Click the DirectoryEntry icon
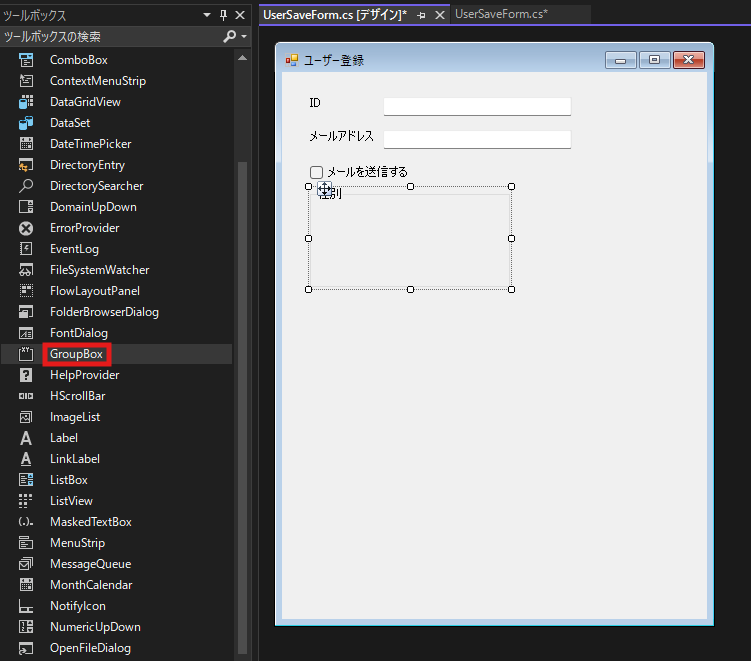This screenshot has width=751, height=661. click(26, 165)
